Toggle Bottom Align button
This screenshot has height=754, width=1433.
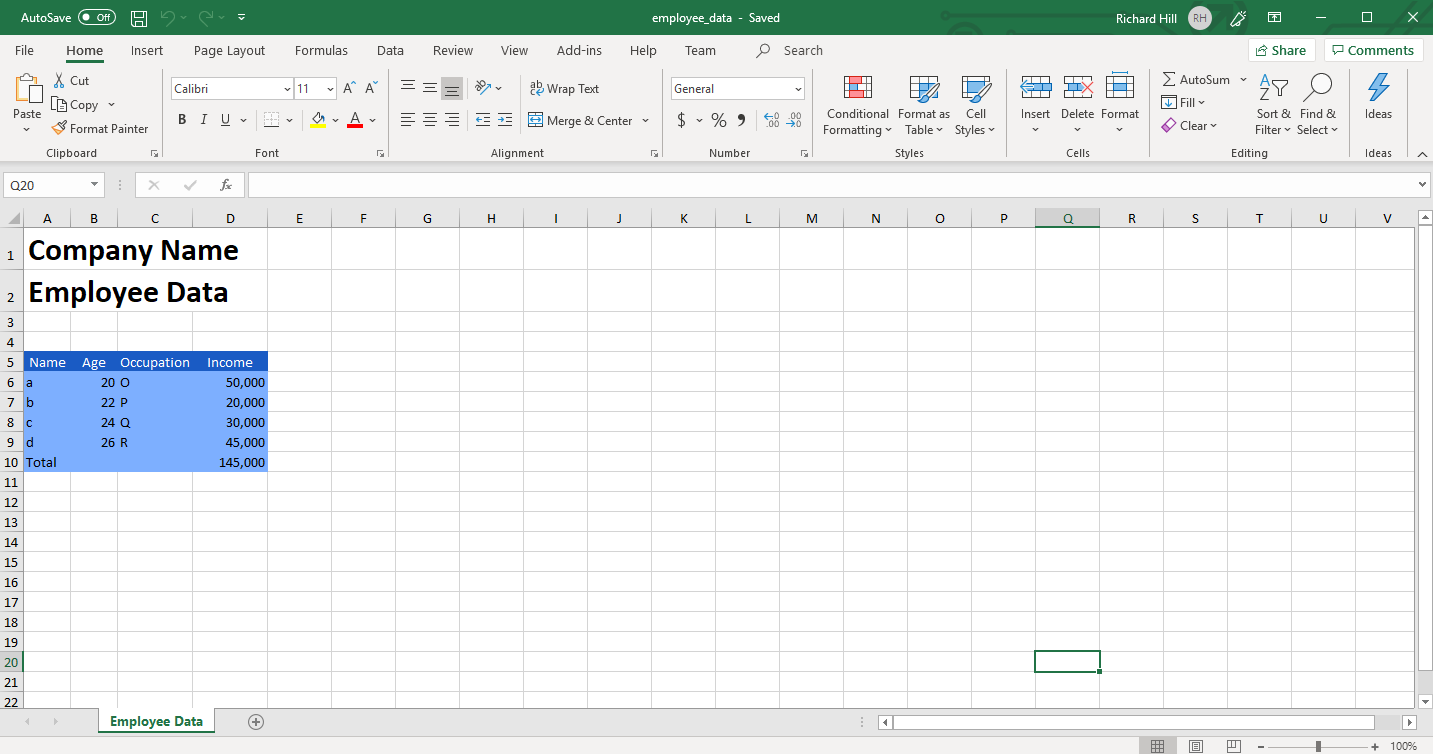point(452,88)
